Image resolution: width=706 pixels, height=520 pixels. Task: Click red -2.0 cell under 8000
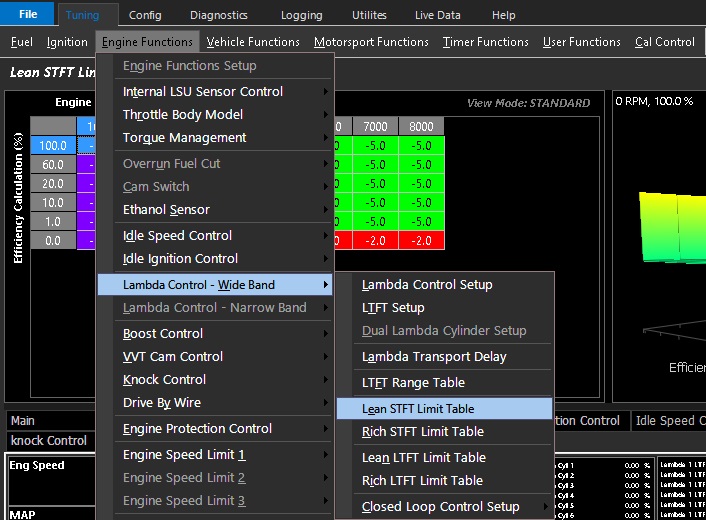(x=421, y=240)
